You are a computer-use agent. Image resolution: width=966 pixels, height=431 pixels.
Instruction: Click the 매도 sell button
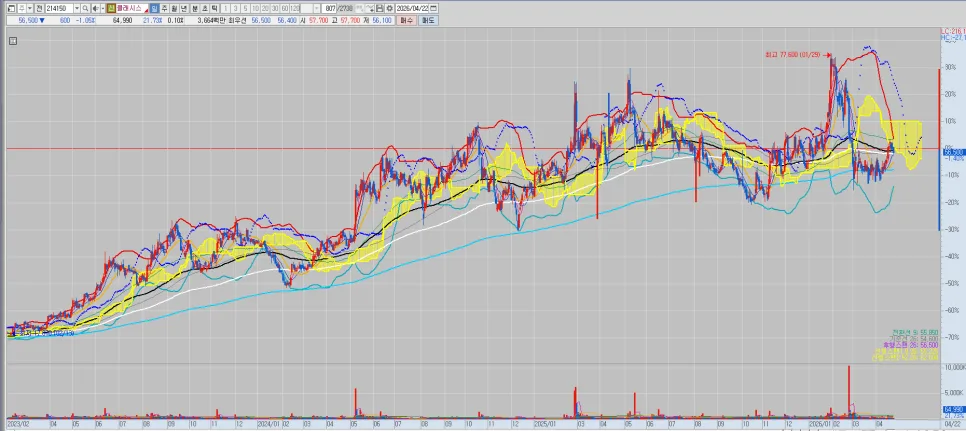tap(428, 20)
